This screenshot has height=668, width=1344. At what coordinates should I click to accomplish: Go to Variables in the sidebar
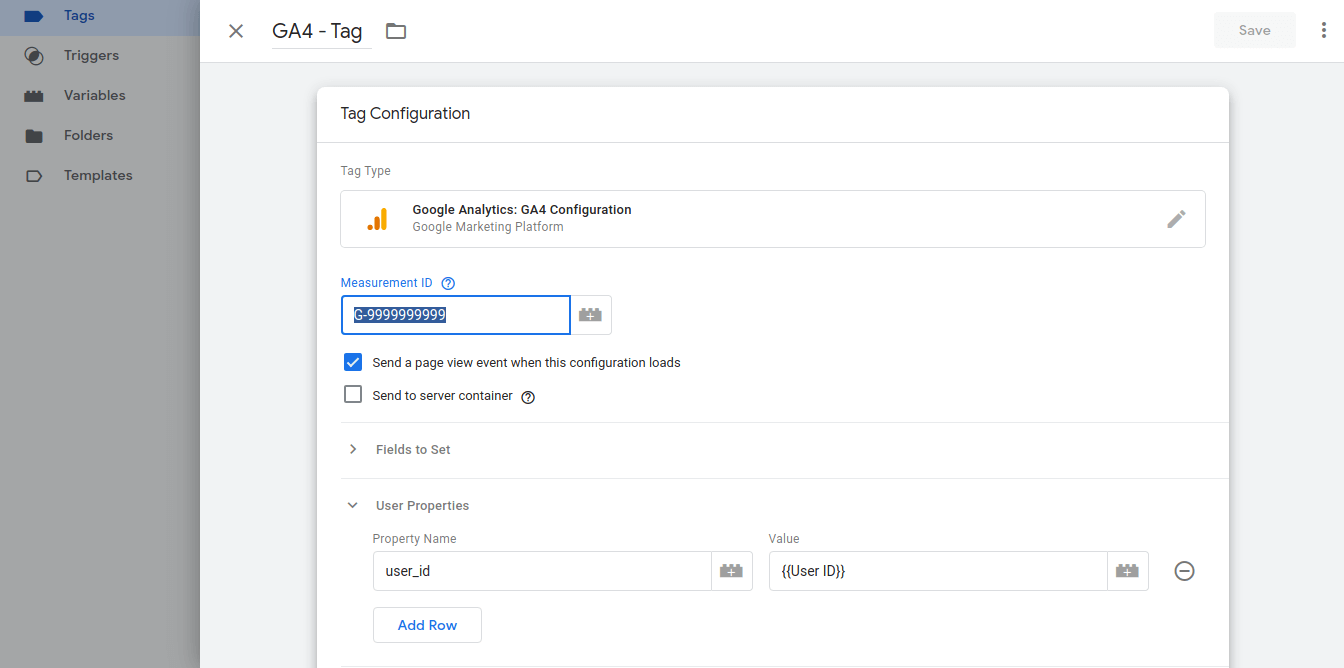click(94, 96)
